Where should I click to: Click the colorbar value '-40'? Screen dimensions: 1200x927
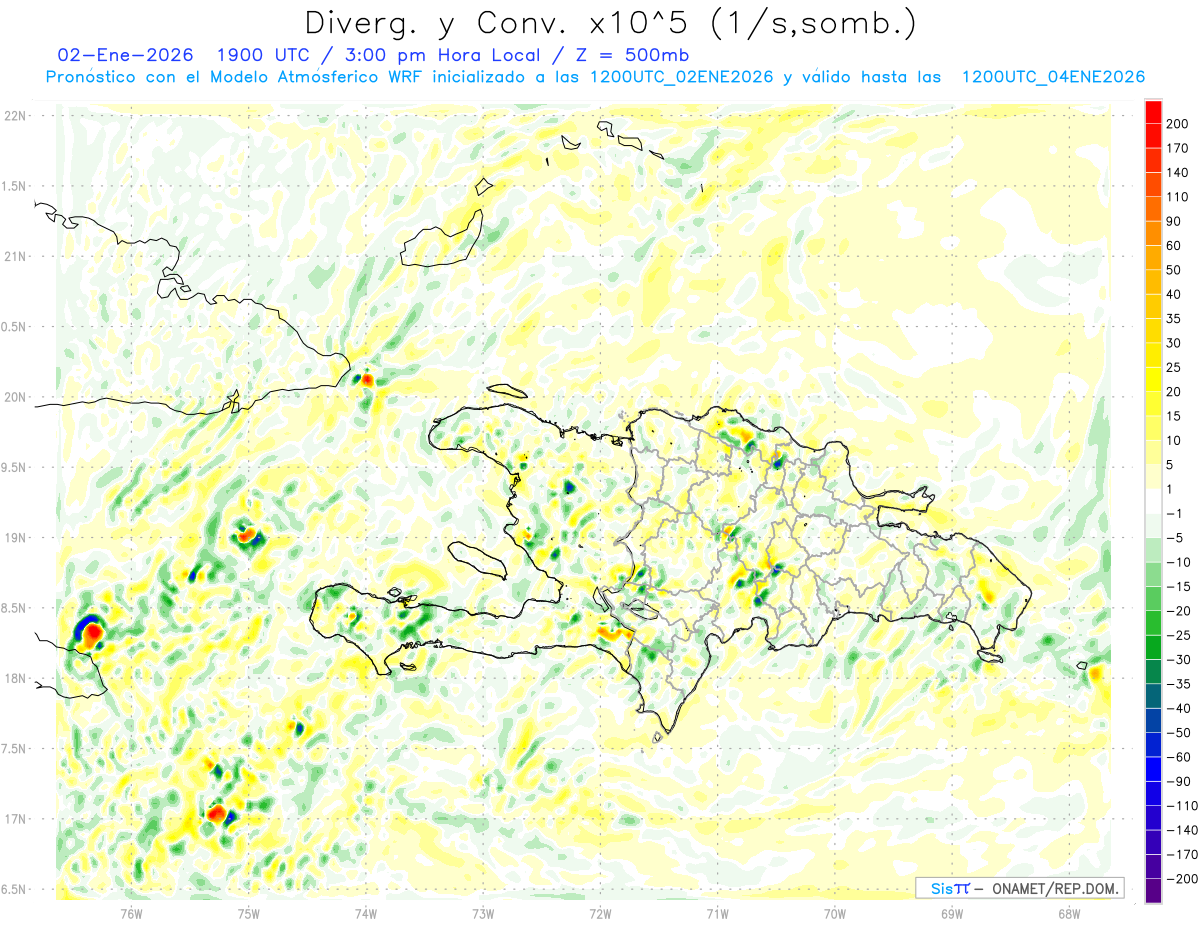(1178, 709)
